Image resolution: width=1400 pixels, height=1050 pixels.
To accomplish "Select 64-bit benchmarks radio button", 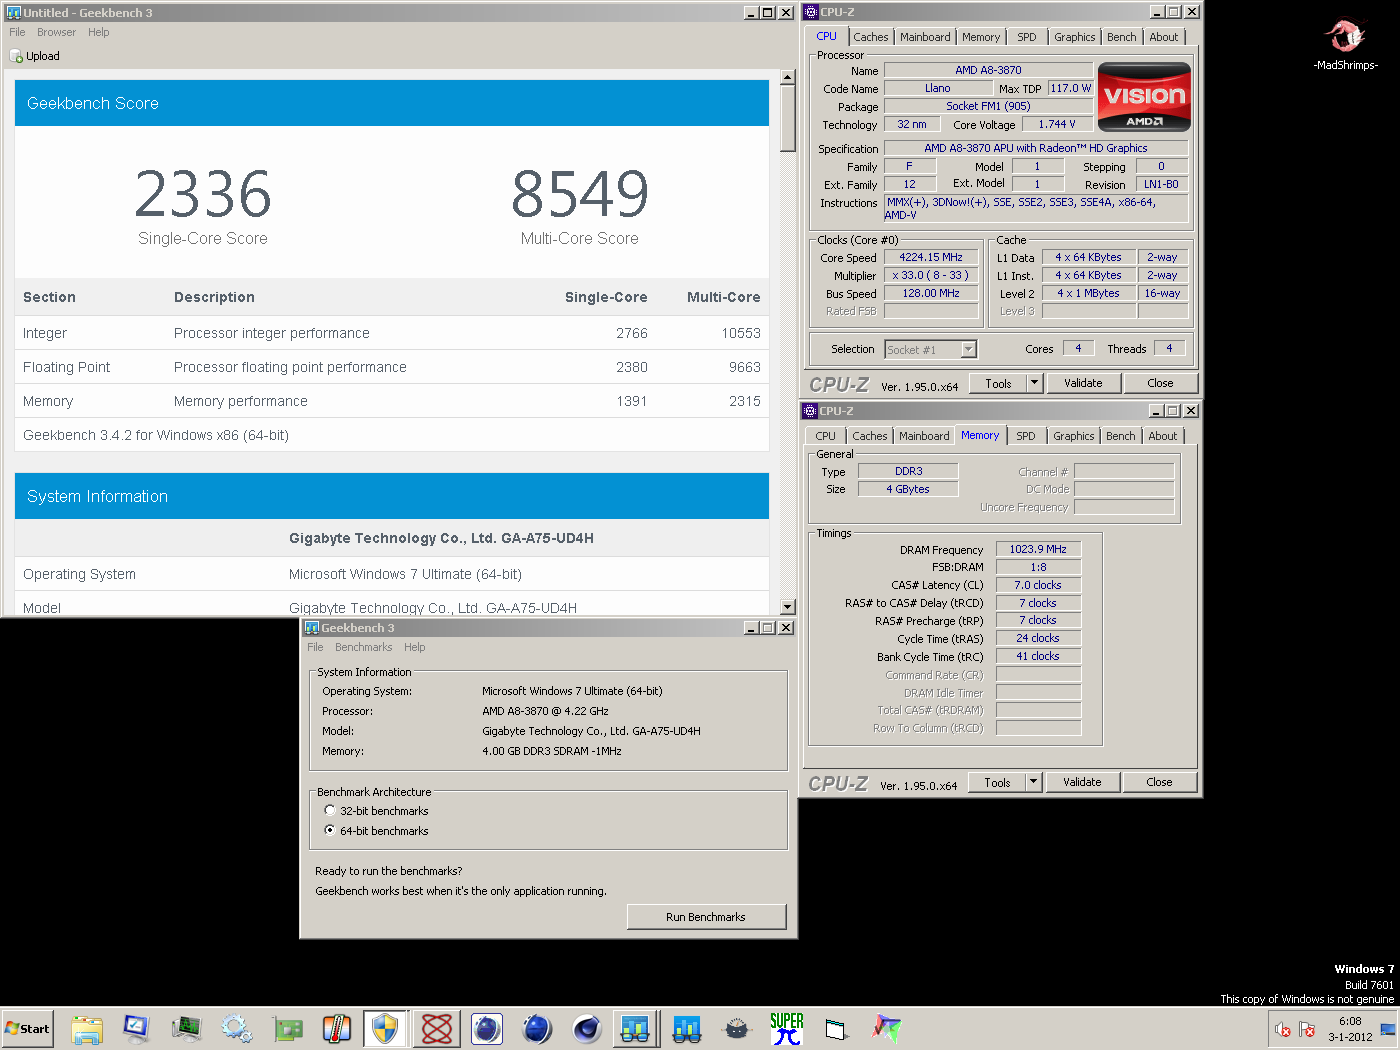I will (330, 831).
